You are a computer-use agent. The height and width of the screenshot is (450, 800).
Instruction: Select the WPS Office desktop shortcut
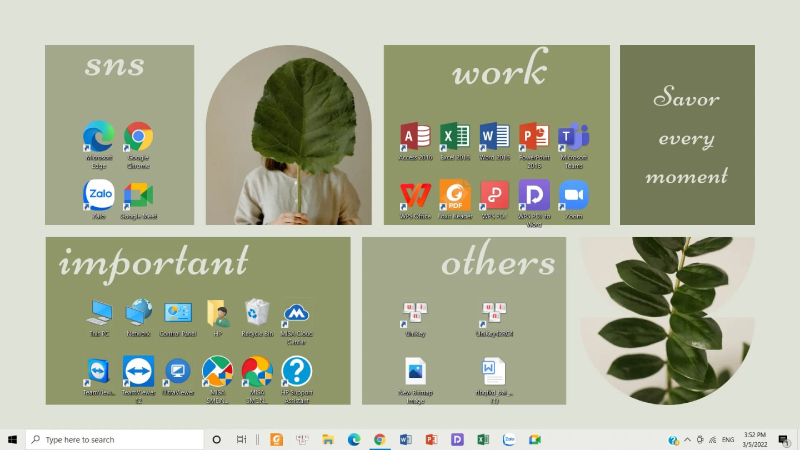(415, 199)
